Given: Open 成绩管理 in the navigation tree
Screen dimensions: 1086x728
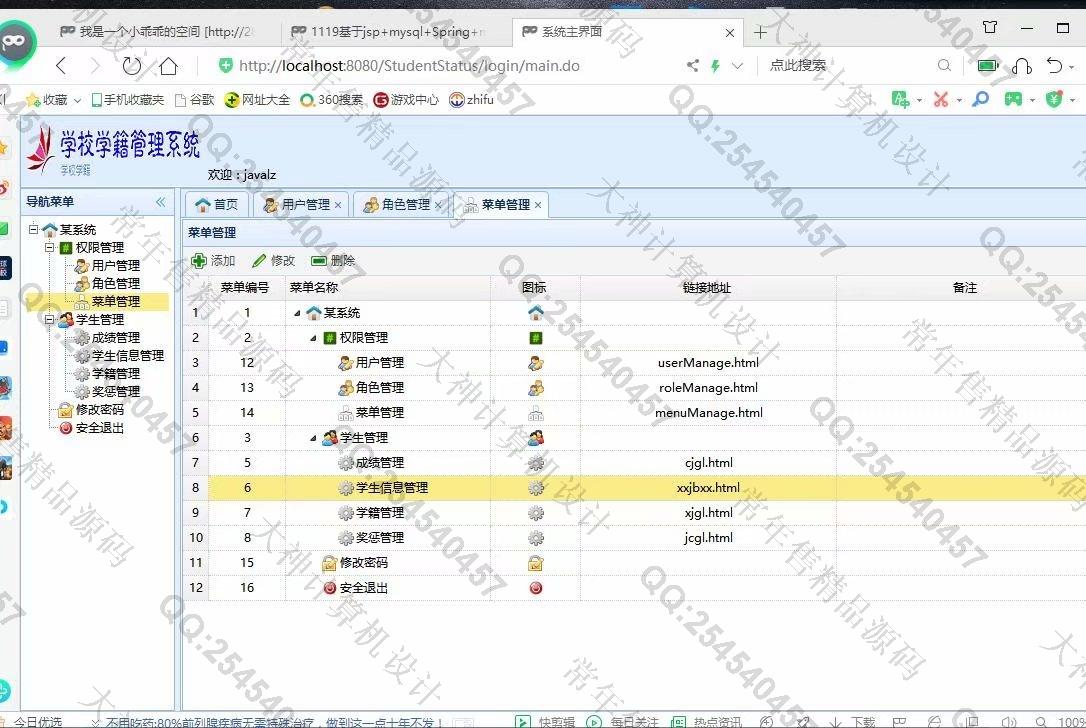Looking at the screenshot, I should (x=115, y=338).
